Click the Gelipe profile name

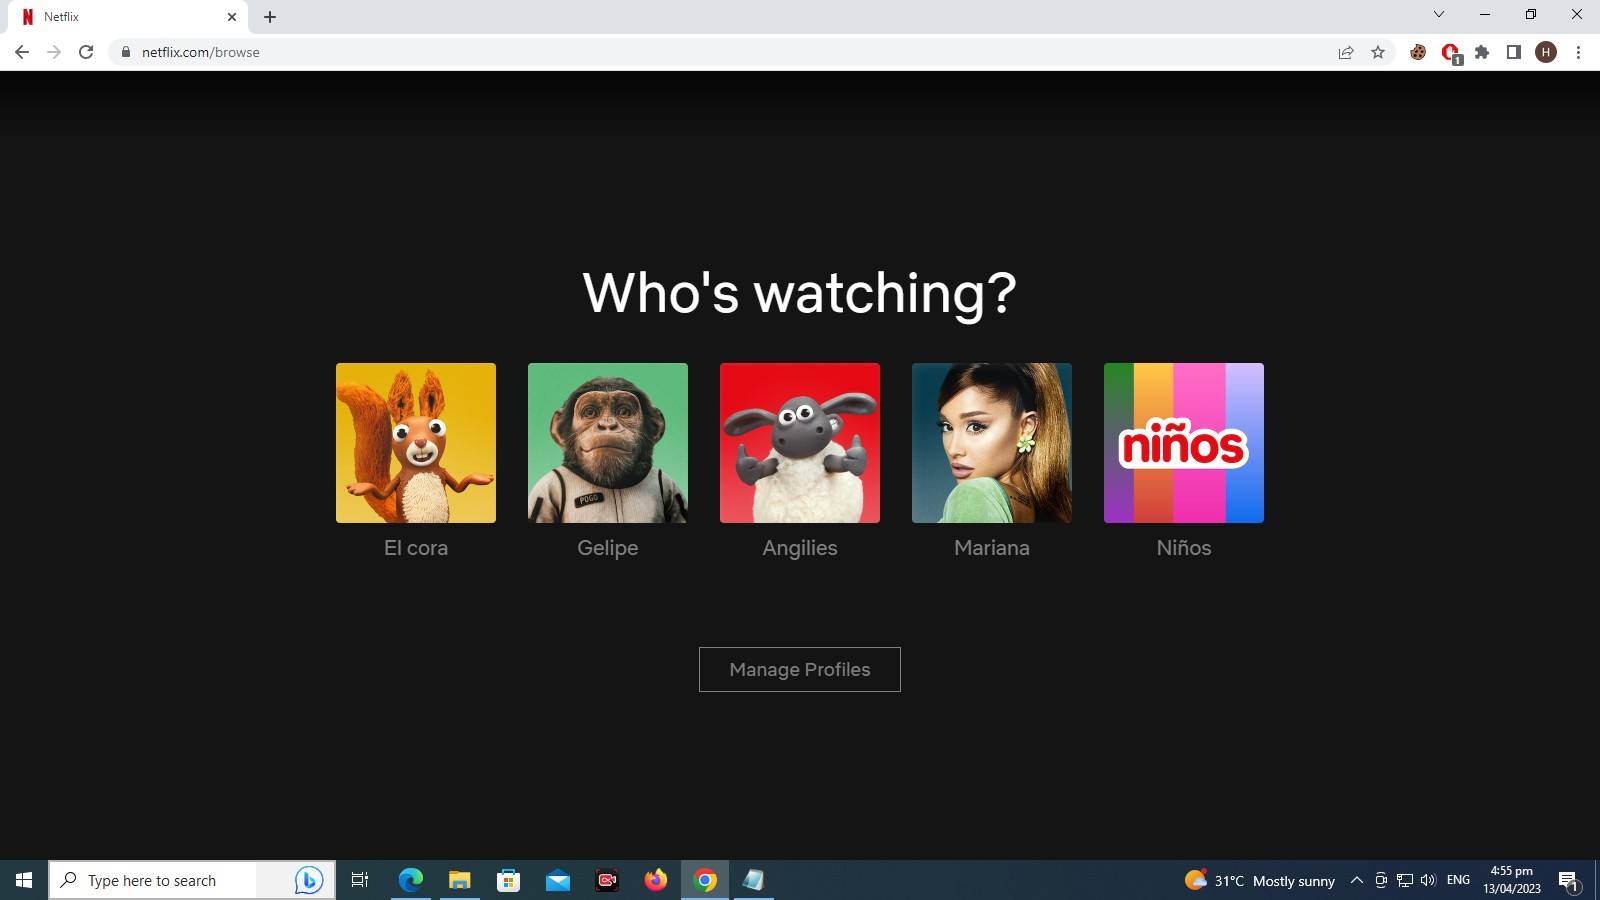click(x=608, y=548)
